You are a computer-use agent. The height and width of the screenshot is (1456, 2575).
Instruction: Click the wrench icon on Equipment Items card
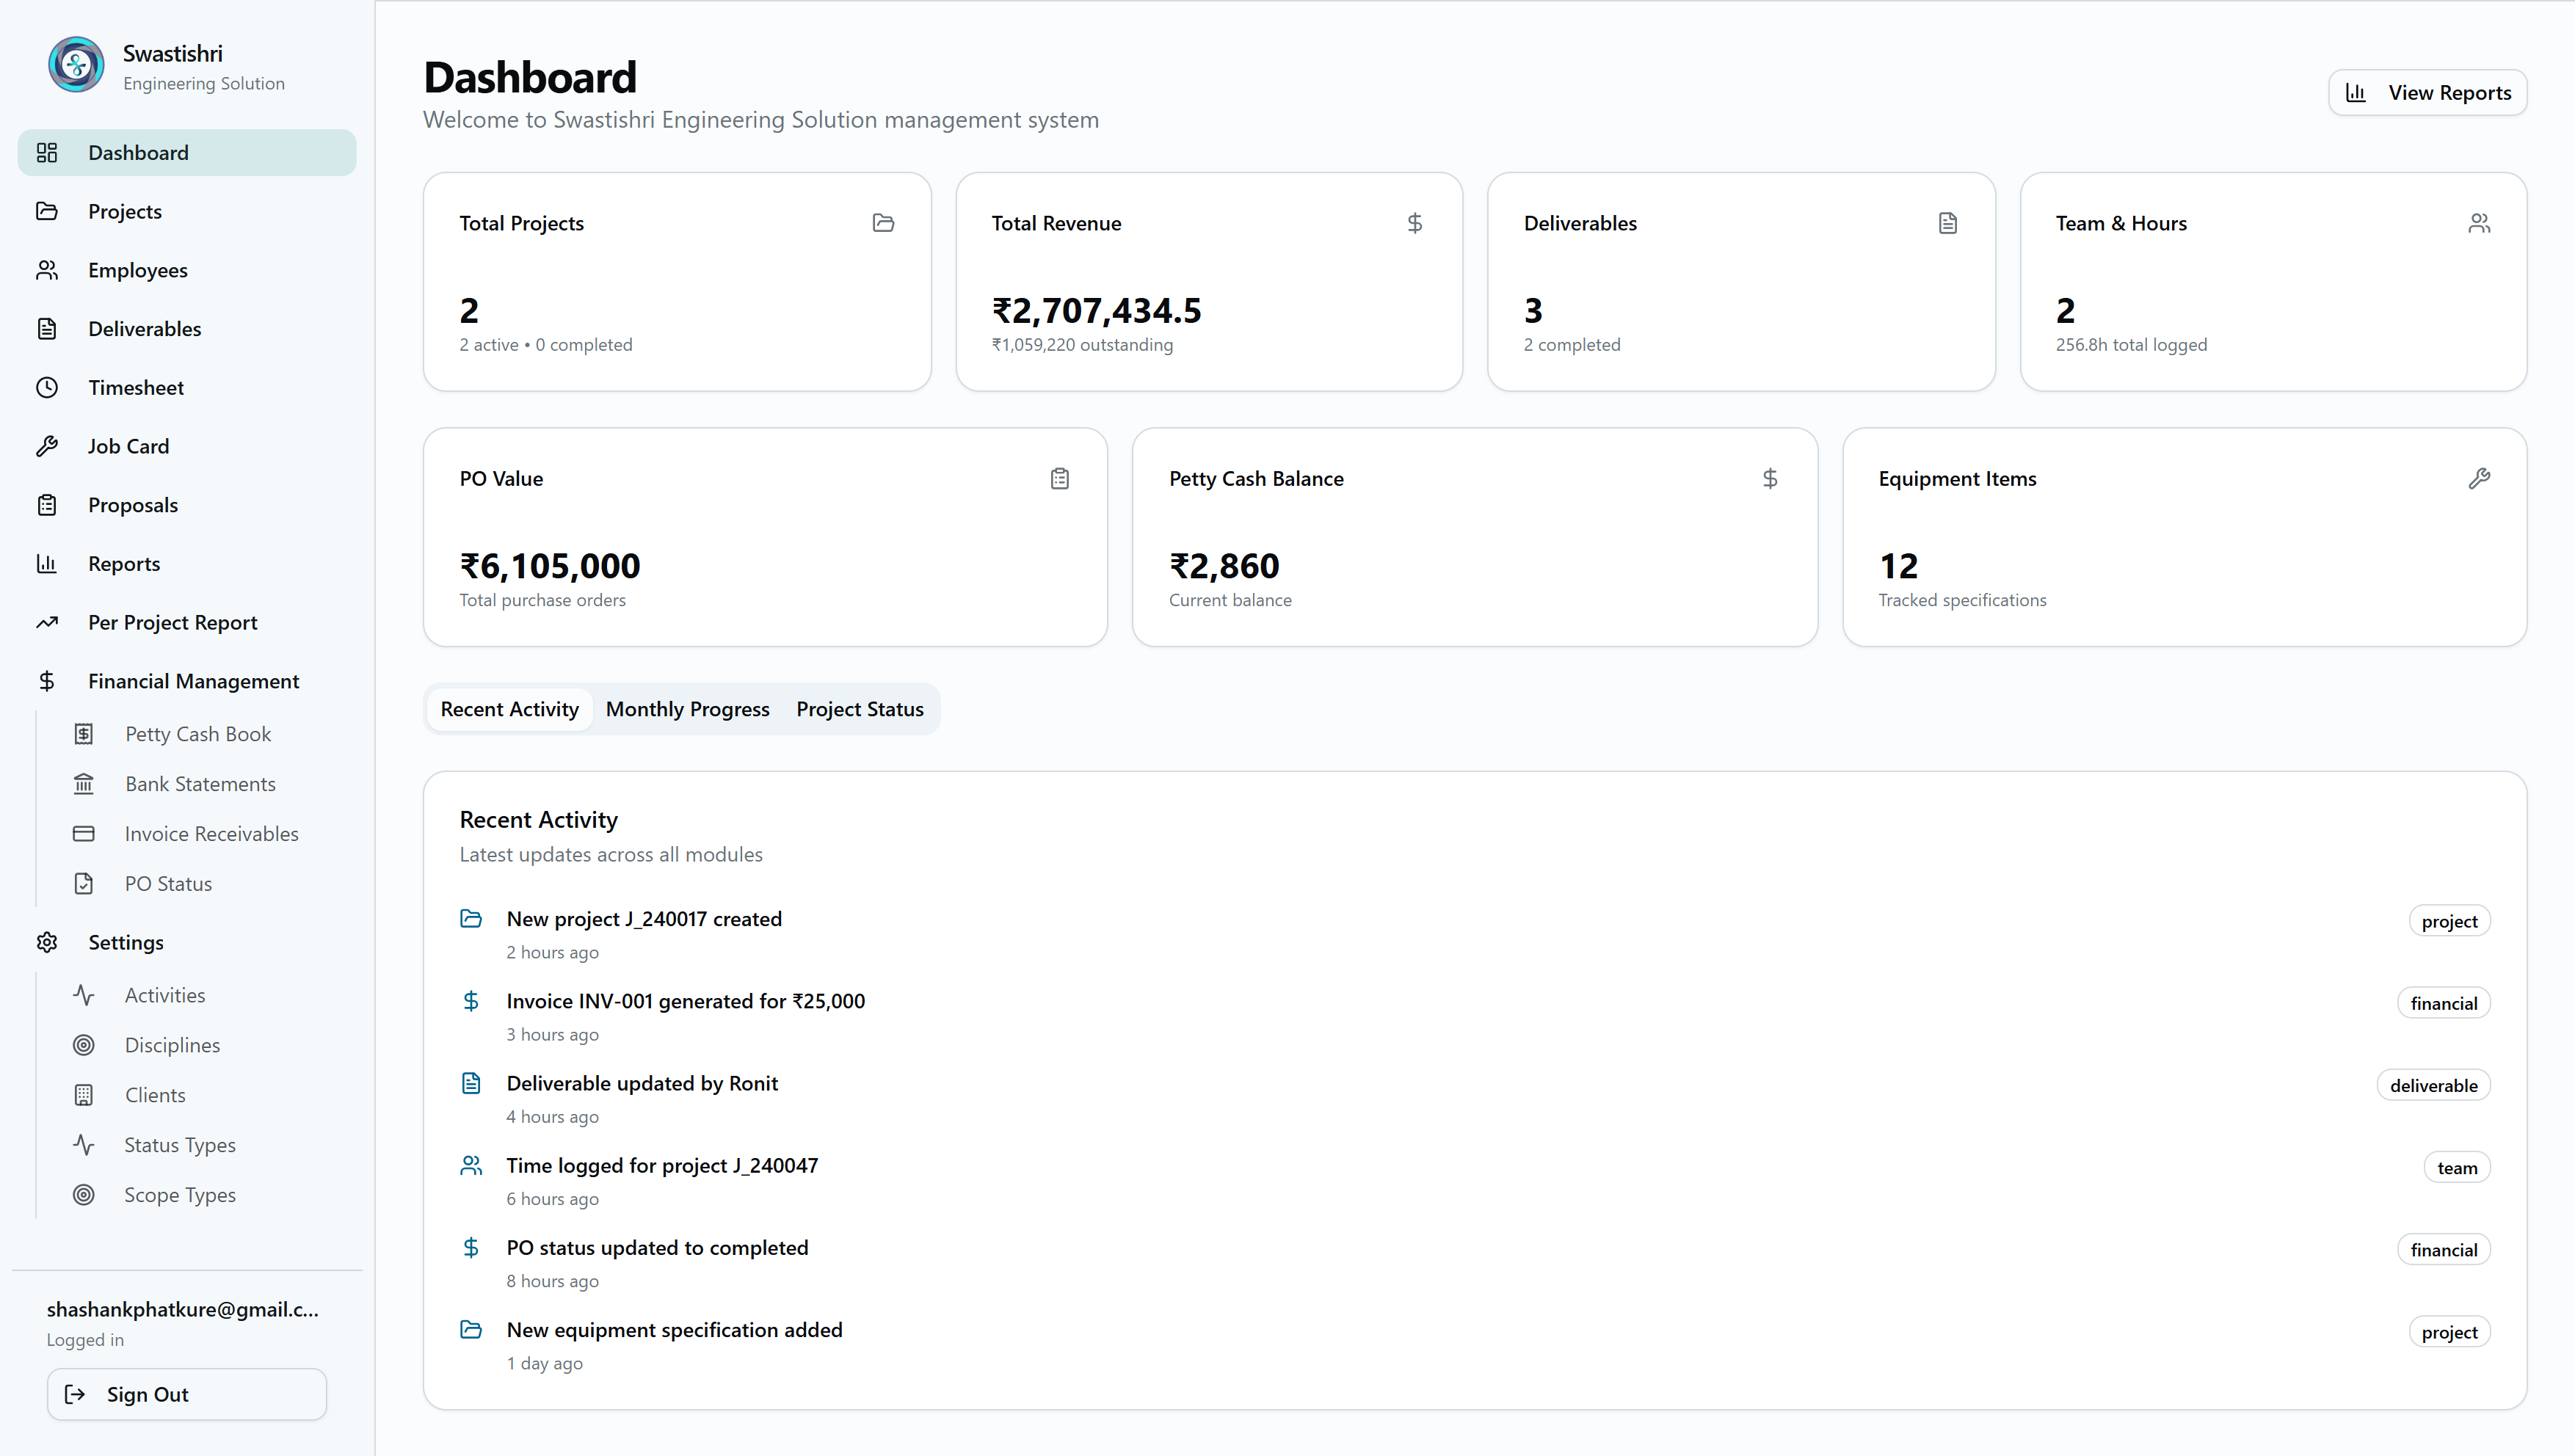coord(2479,479)
